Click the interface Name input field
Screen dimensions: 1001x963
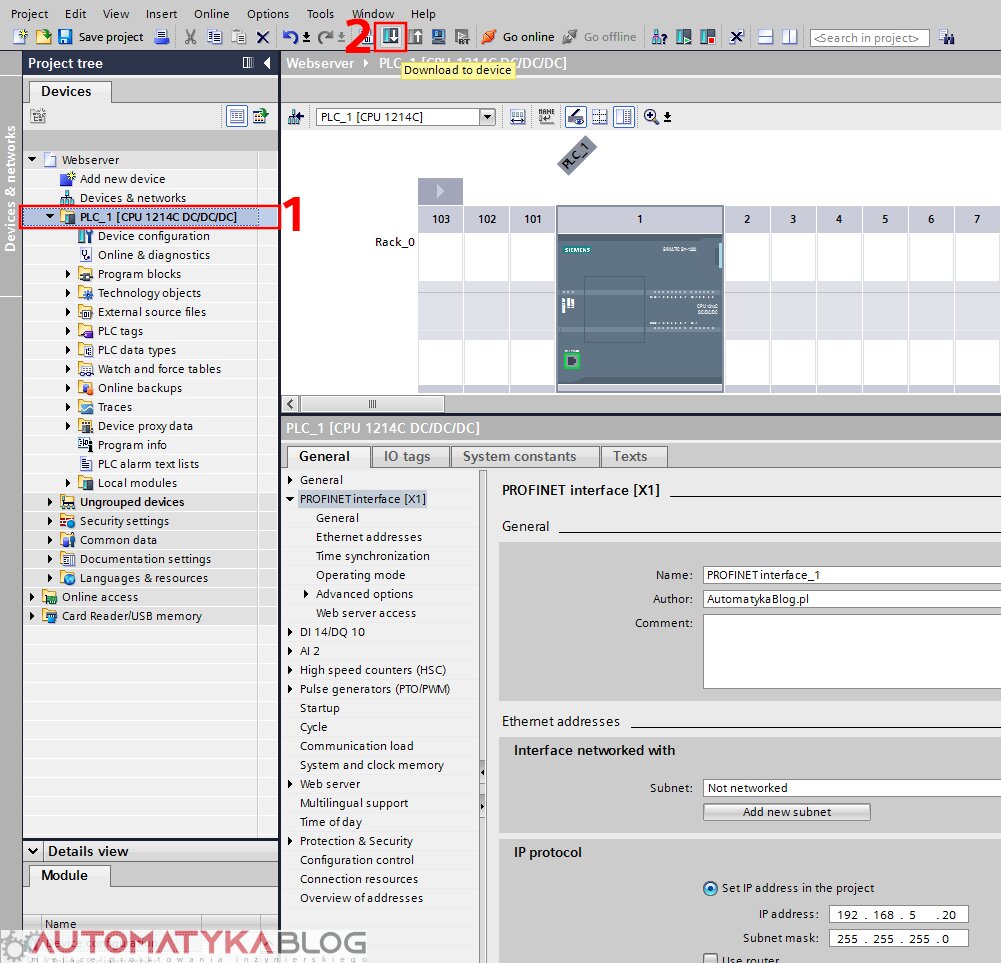click(852, 575)
